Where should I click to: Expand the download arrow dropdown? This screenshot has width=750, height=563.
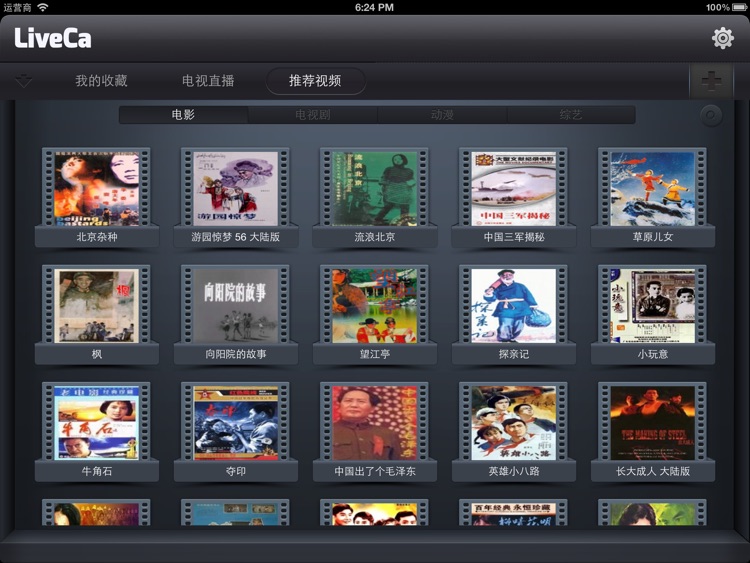23,81
